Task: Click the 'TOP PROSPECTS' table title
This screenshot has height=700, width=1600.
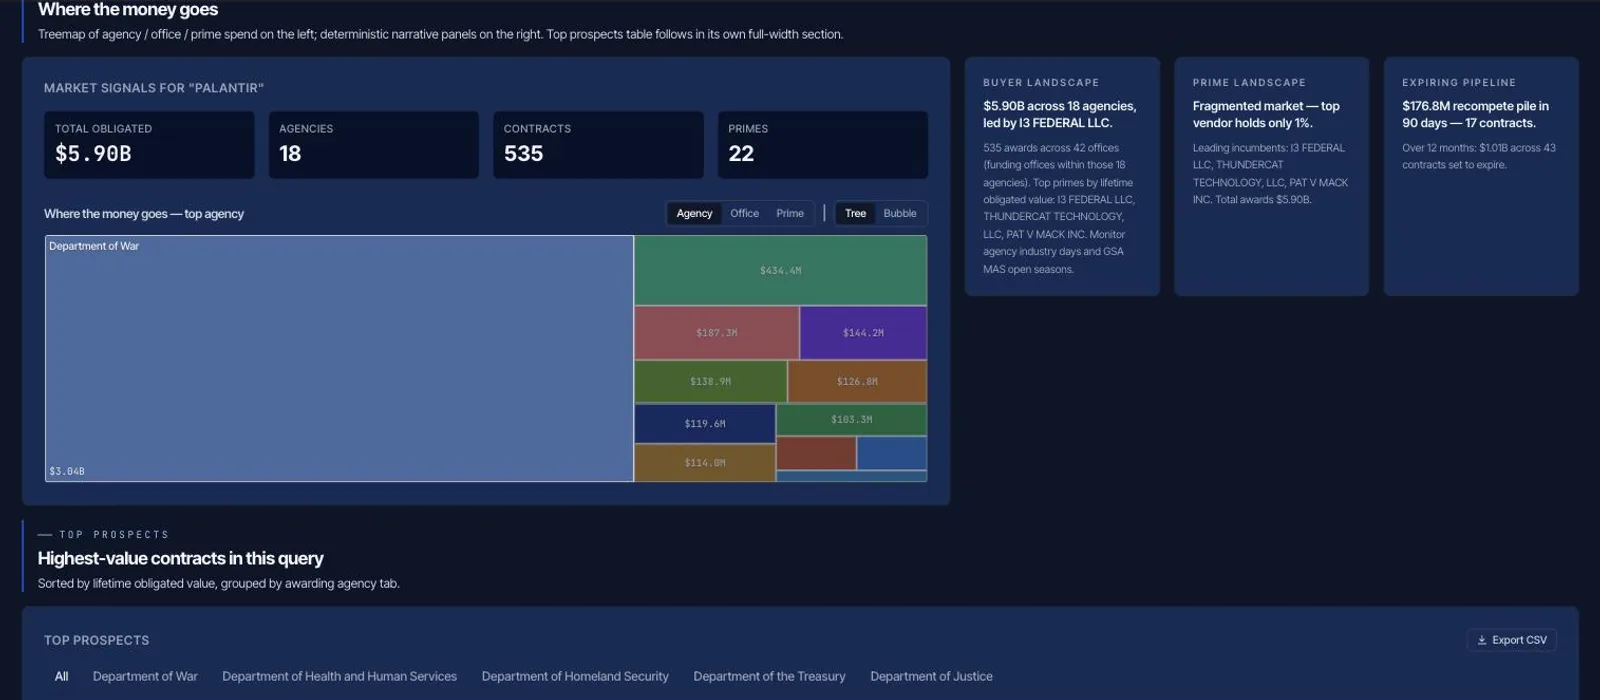Action: point(96,640)
